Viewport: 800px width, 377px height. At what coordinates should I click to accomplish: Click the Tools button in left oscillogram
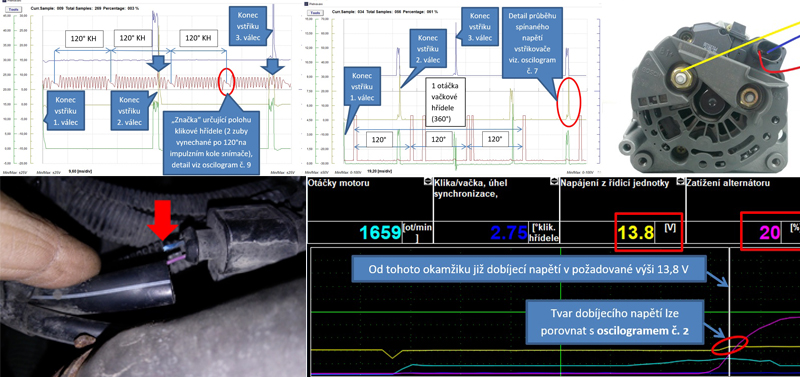pos(13,10)
